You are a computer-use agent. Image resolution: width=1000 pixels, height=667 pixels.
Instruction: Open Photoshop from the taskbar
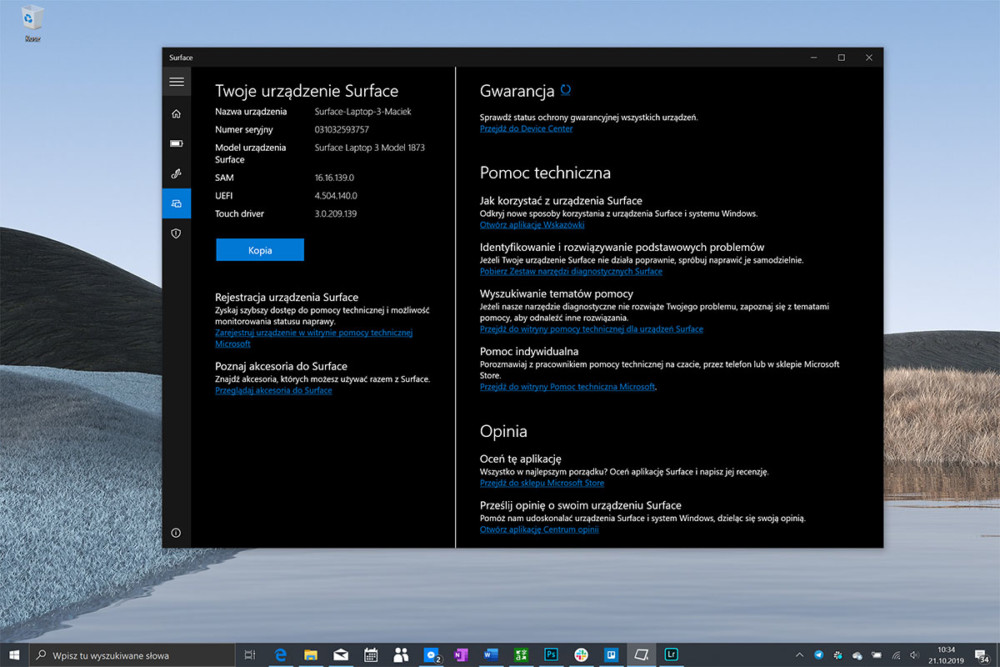pyautogui.click(x=551, y=655)
